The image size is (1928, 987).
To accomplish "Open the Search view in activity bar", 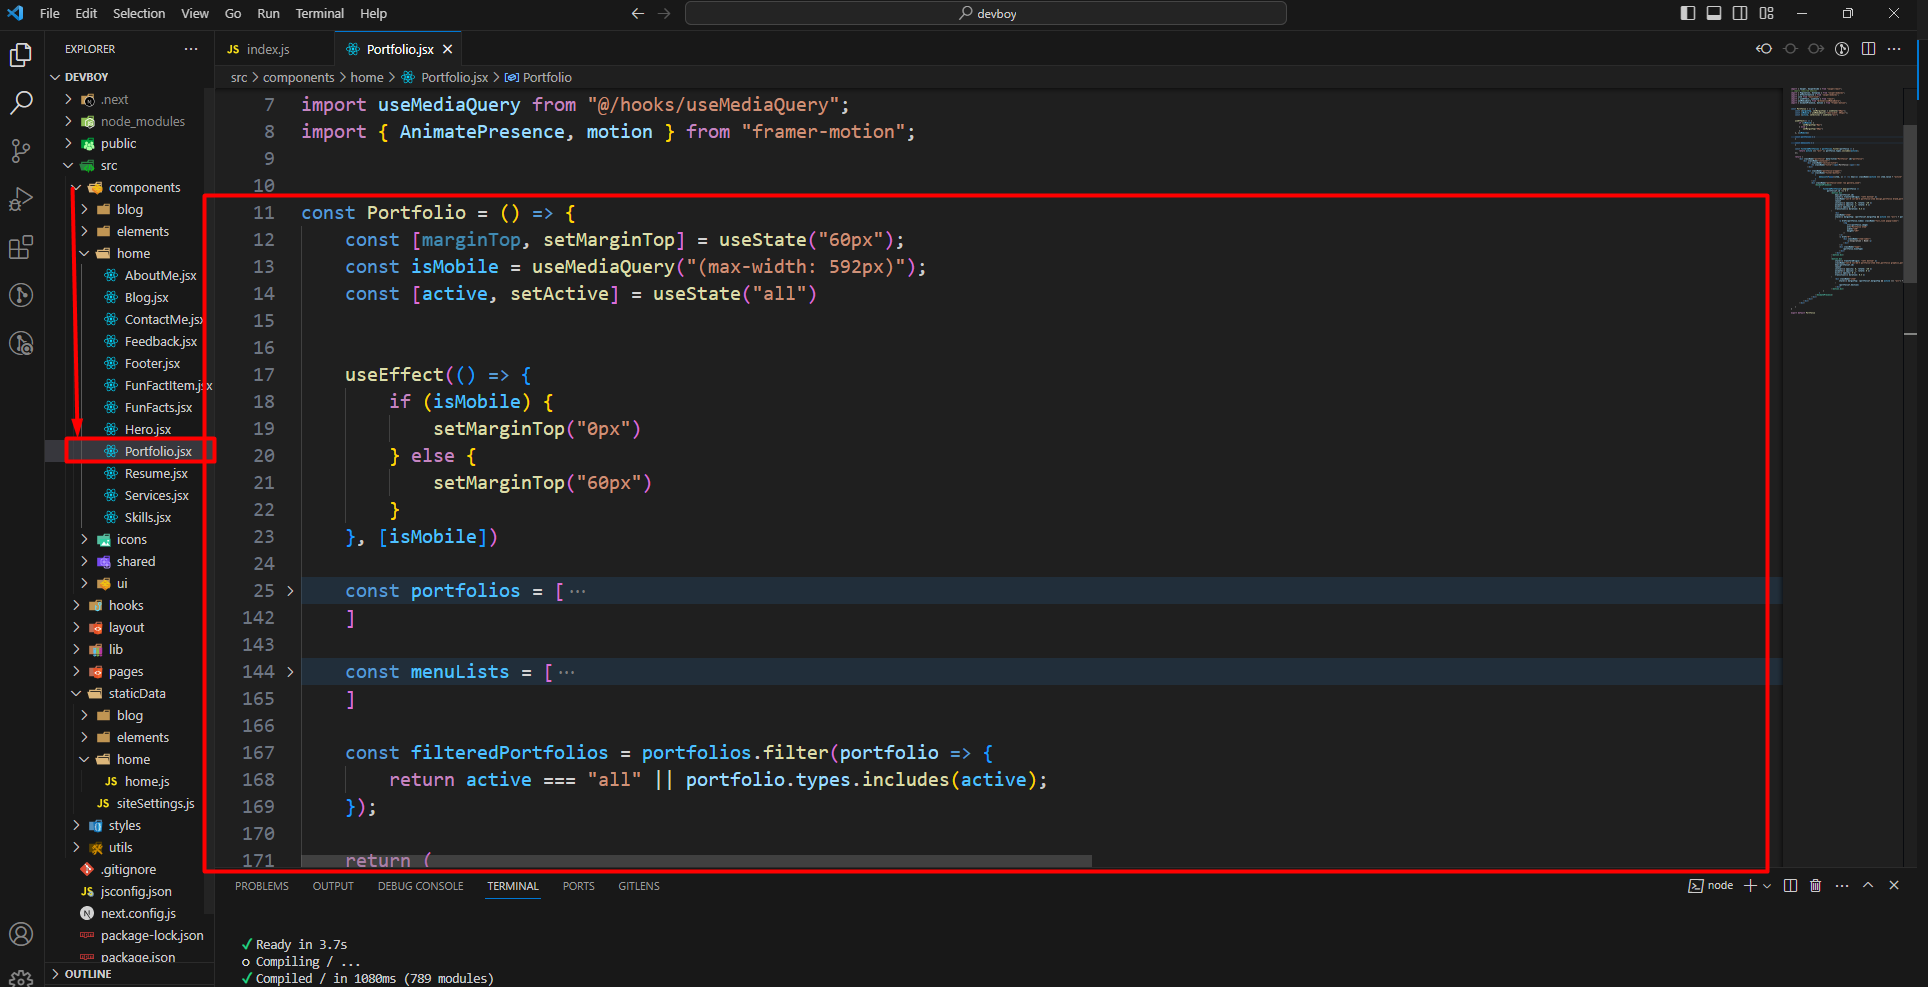I will [x=21, y=103].
